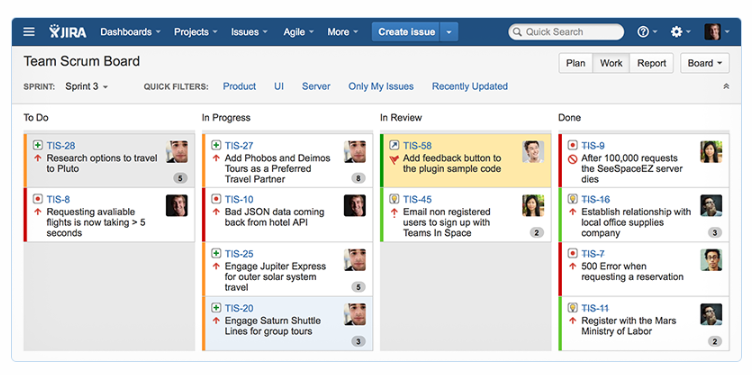752x375 pixels.
Task: Toggle the Recently Updated filter
Action: [x=470, y=86]
